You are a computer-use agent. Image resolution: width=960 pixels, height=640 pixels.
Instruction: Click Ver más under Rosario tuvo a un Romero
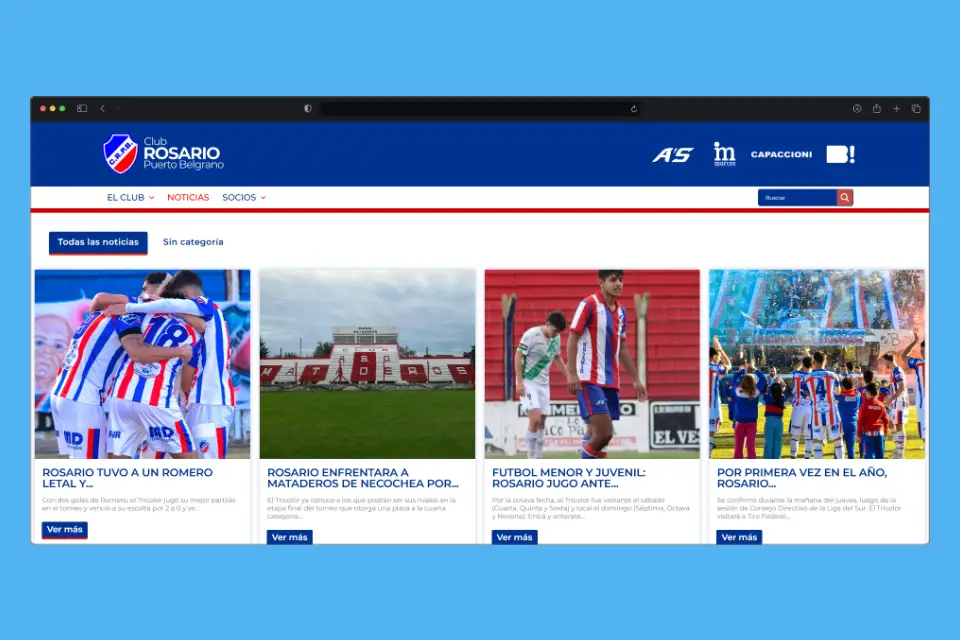click(64, 529)
